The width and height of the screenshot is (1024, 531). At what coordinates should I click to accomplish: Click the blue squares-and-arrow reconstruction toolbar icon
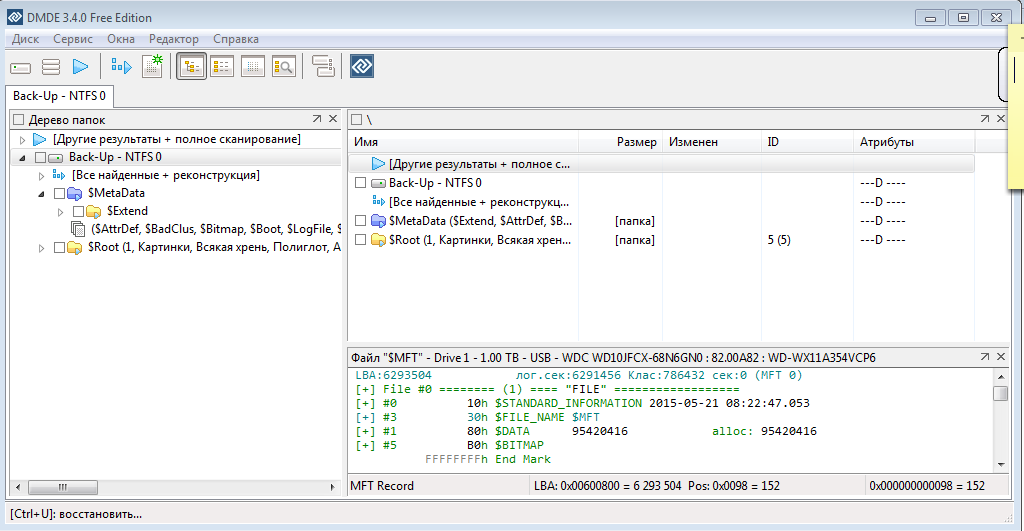pyautogui.click(x=121, y=67)
